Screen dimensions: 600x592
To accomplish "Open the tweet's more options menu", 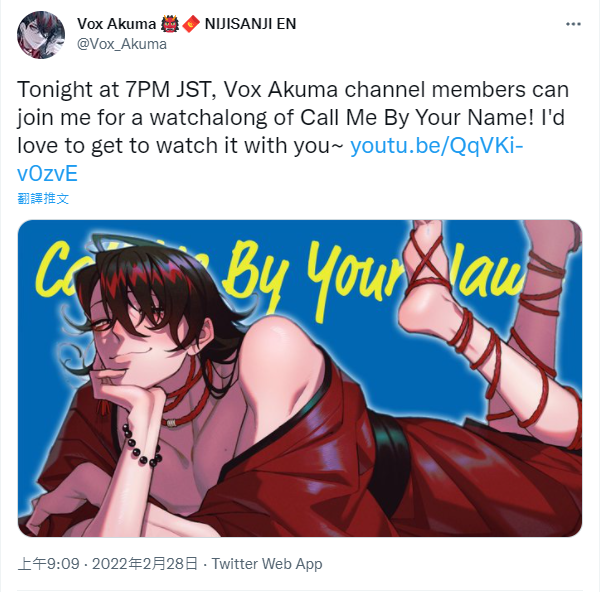I will pyautogui.click(x=573, y=24).
